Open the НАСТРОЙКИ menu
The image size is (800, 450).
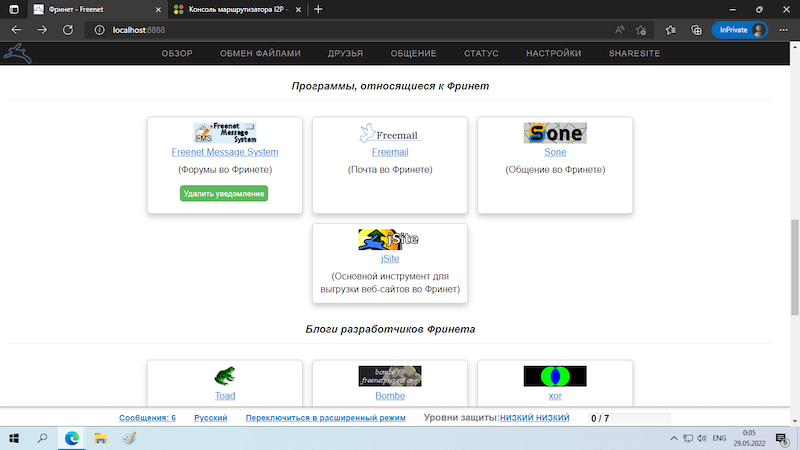tap(553, 53)
